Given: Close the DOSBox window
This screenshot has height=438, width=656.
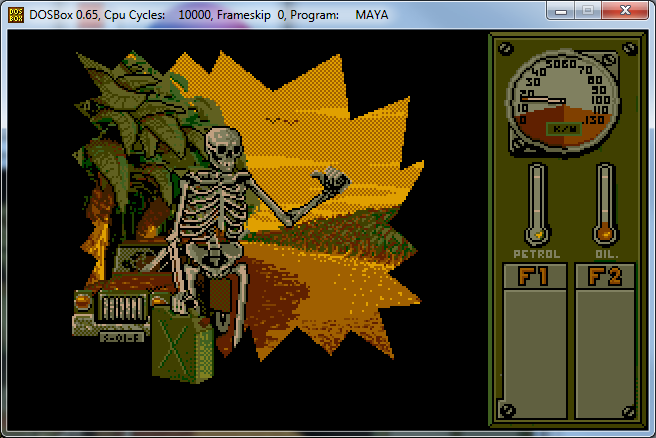Looking at the screenshot, I should [x=625, y=11].
